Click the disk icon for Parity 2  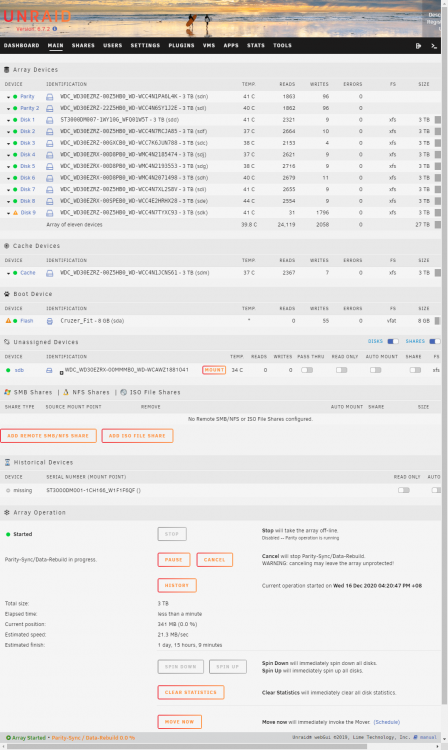(x=49, y=108)
